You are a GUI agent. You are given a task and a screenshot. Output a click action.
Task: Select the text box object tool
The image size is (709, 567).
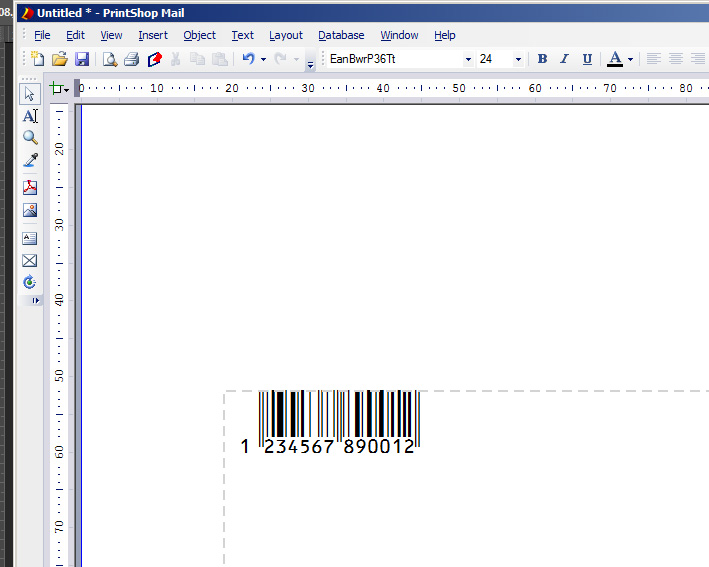tap(30, 238)
